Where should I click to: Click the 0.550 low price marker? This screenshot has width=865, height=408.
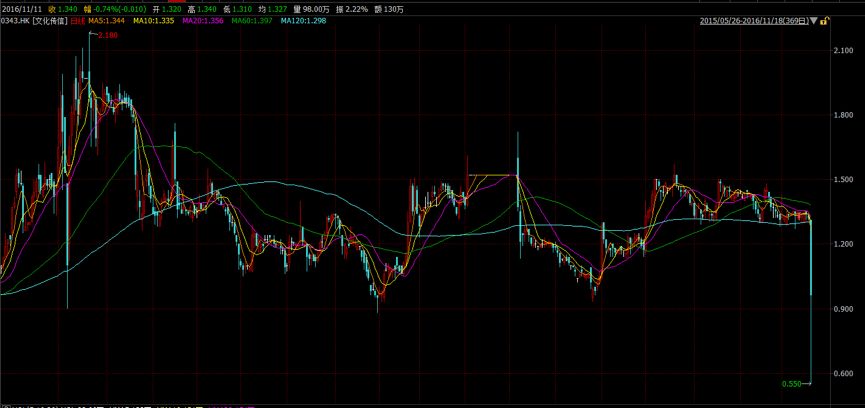(x=792, y=384)
